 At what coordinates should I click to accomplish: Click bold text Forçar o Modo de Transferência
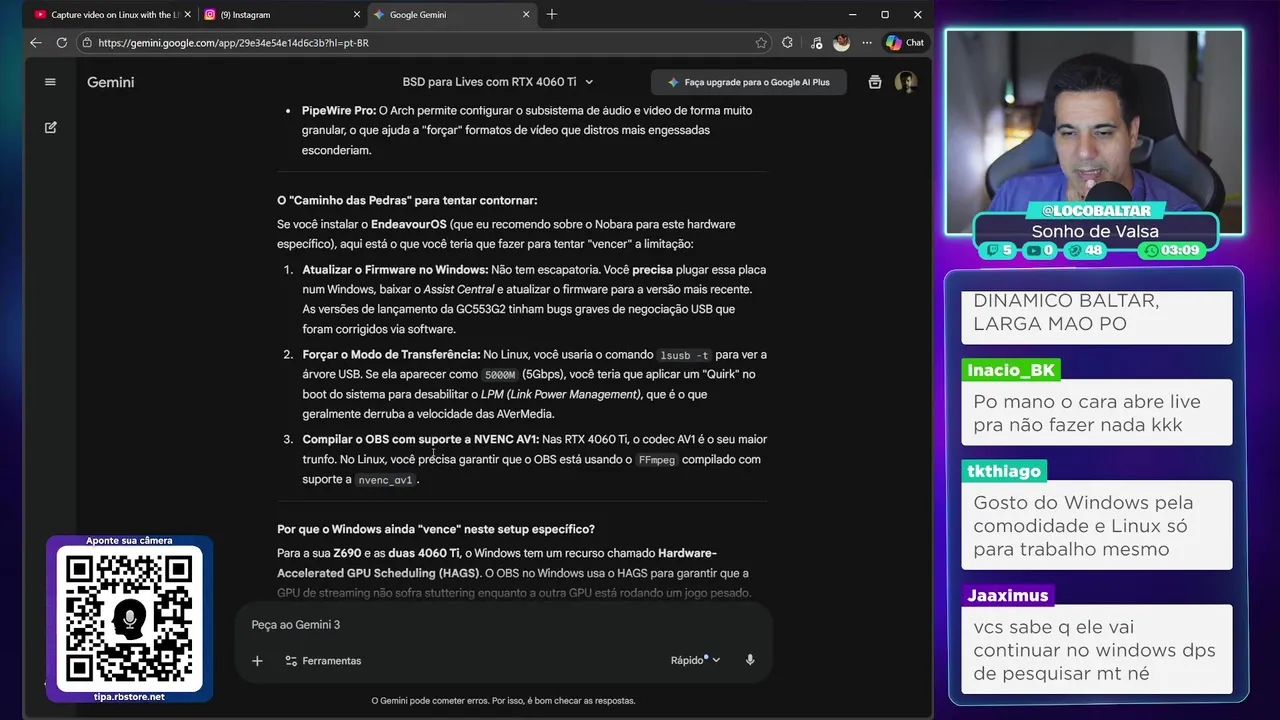pyautogui.click(x=391, y=355)
